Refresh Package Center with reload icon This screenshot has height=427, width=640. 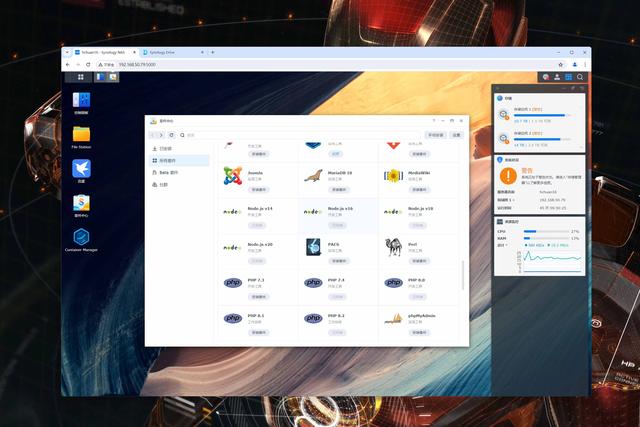click(171, 135)
